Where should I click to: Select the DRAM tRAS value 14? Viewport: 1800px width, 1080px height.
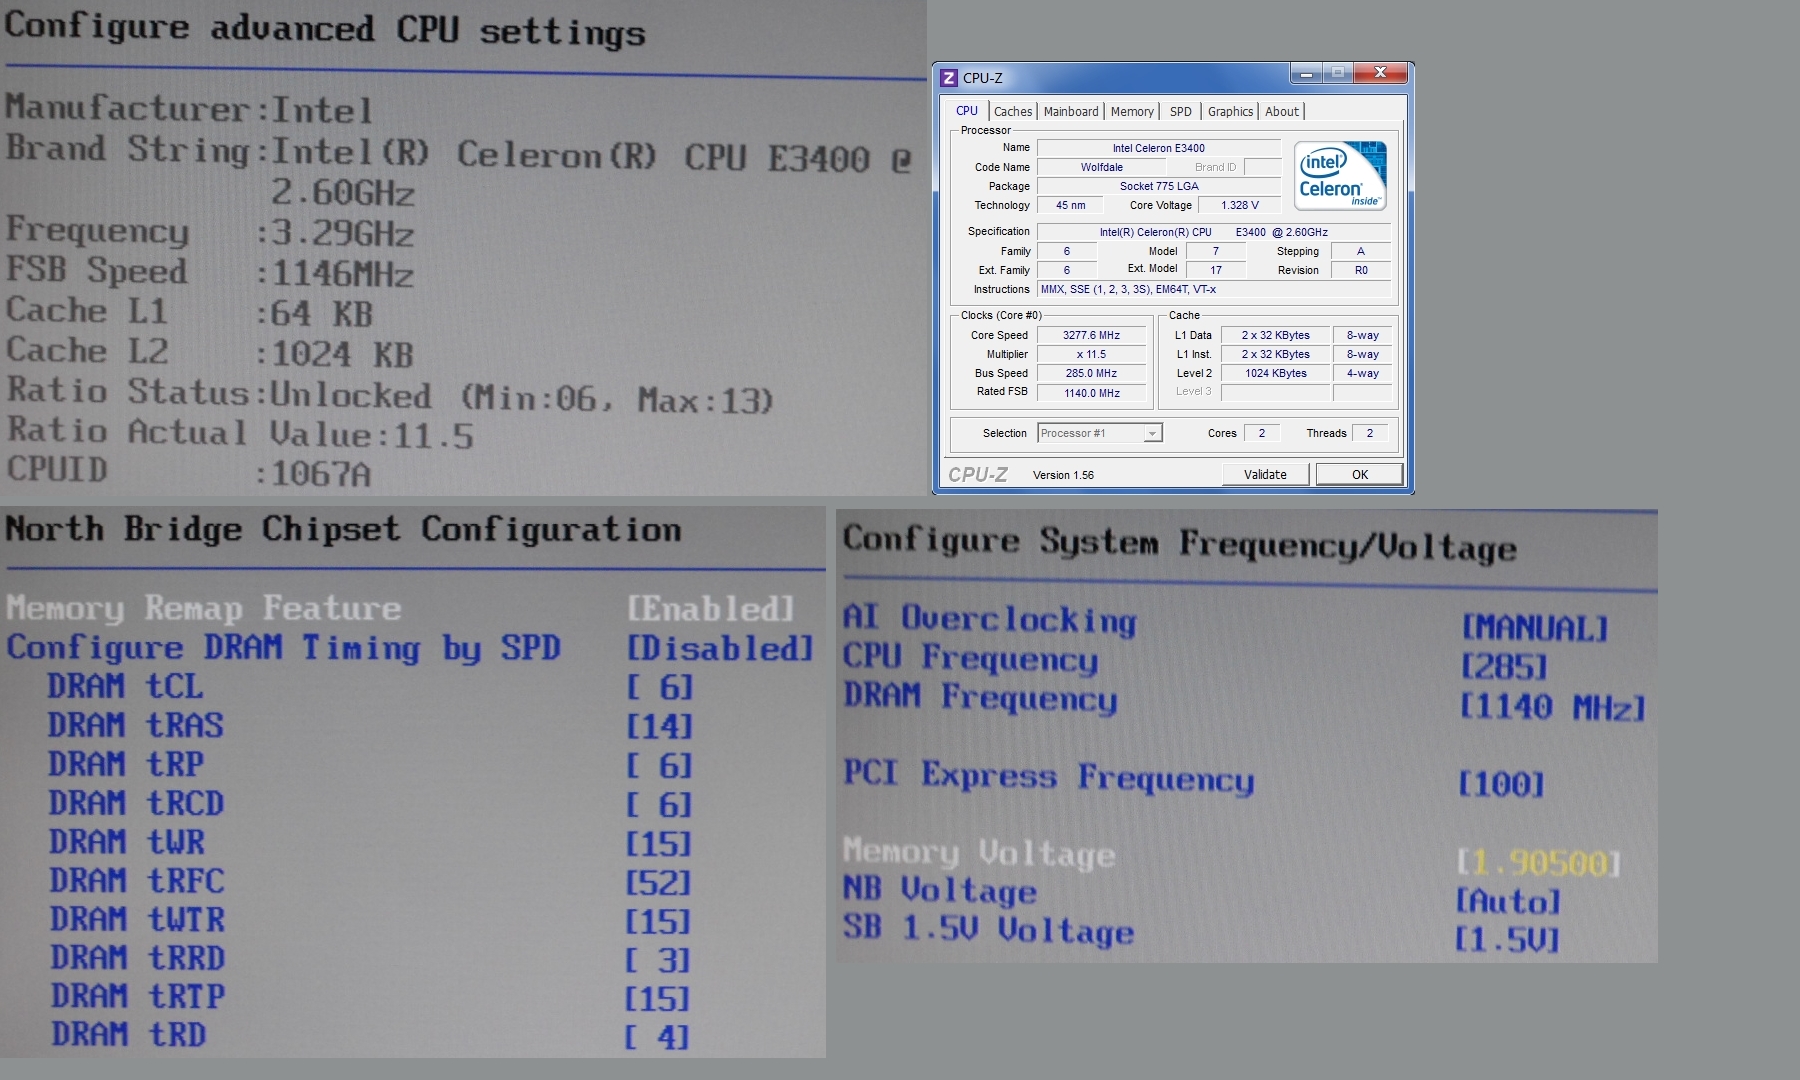pyautogui.click(x=660, y=726)
